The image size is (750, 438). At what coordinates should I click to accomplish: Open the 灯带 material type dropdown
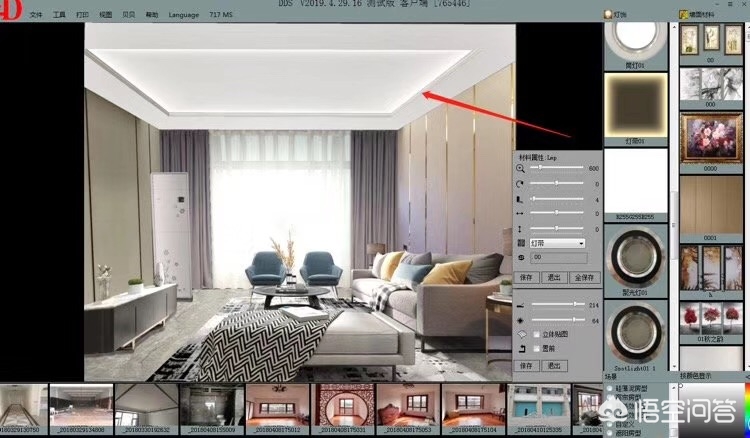(x=556, y=243)
